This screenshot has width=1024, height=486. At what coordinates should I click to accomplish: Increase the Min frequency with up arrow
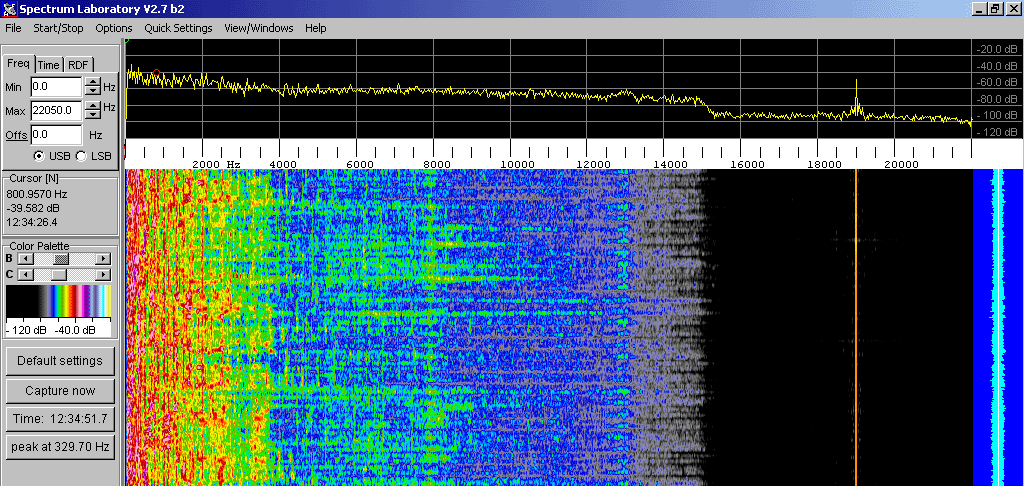point(92,83)
